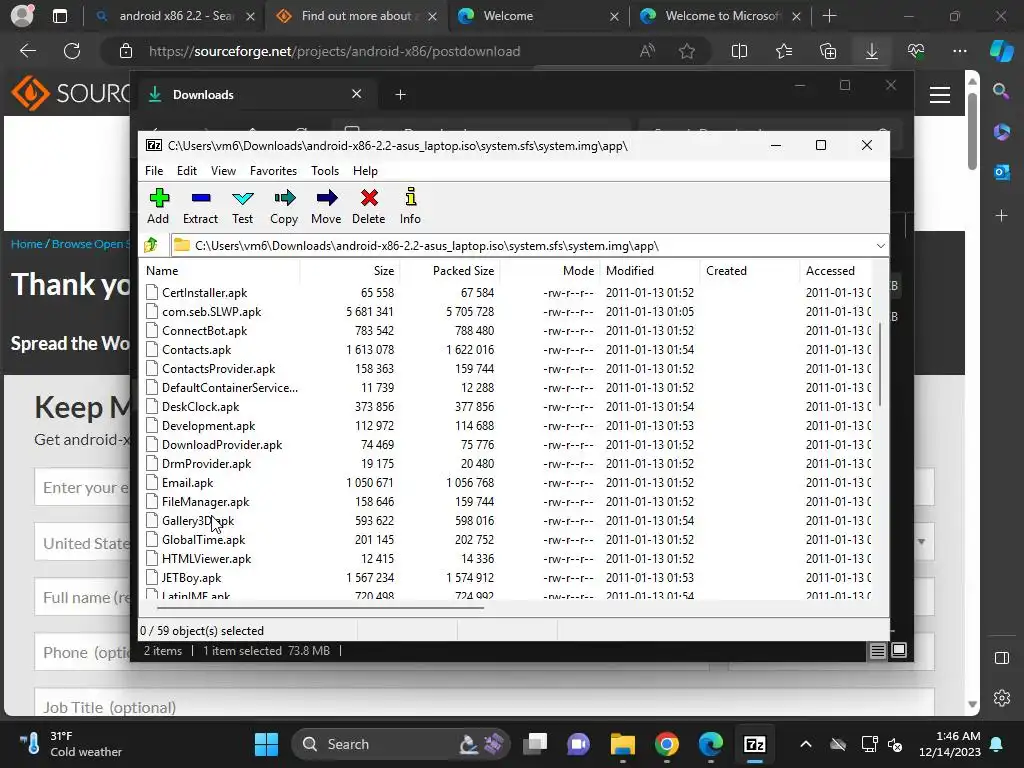Open a new Edge browser tab
1024x768 pixels.
click(x=829, y=16)
